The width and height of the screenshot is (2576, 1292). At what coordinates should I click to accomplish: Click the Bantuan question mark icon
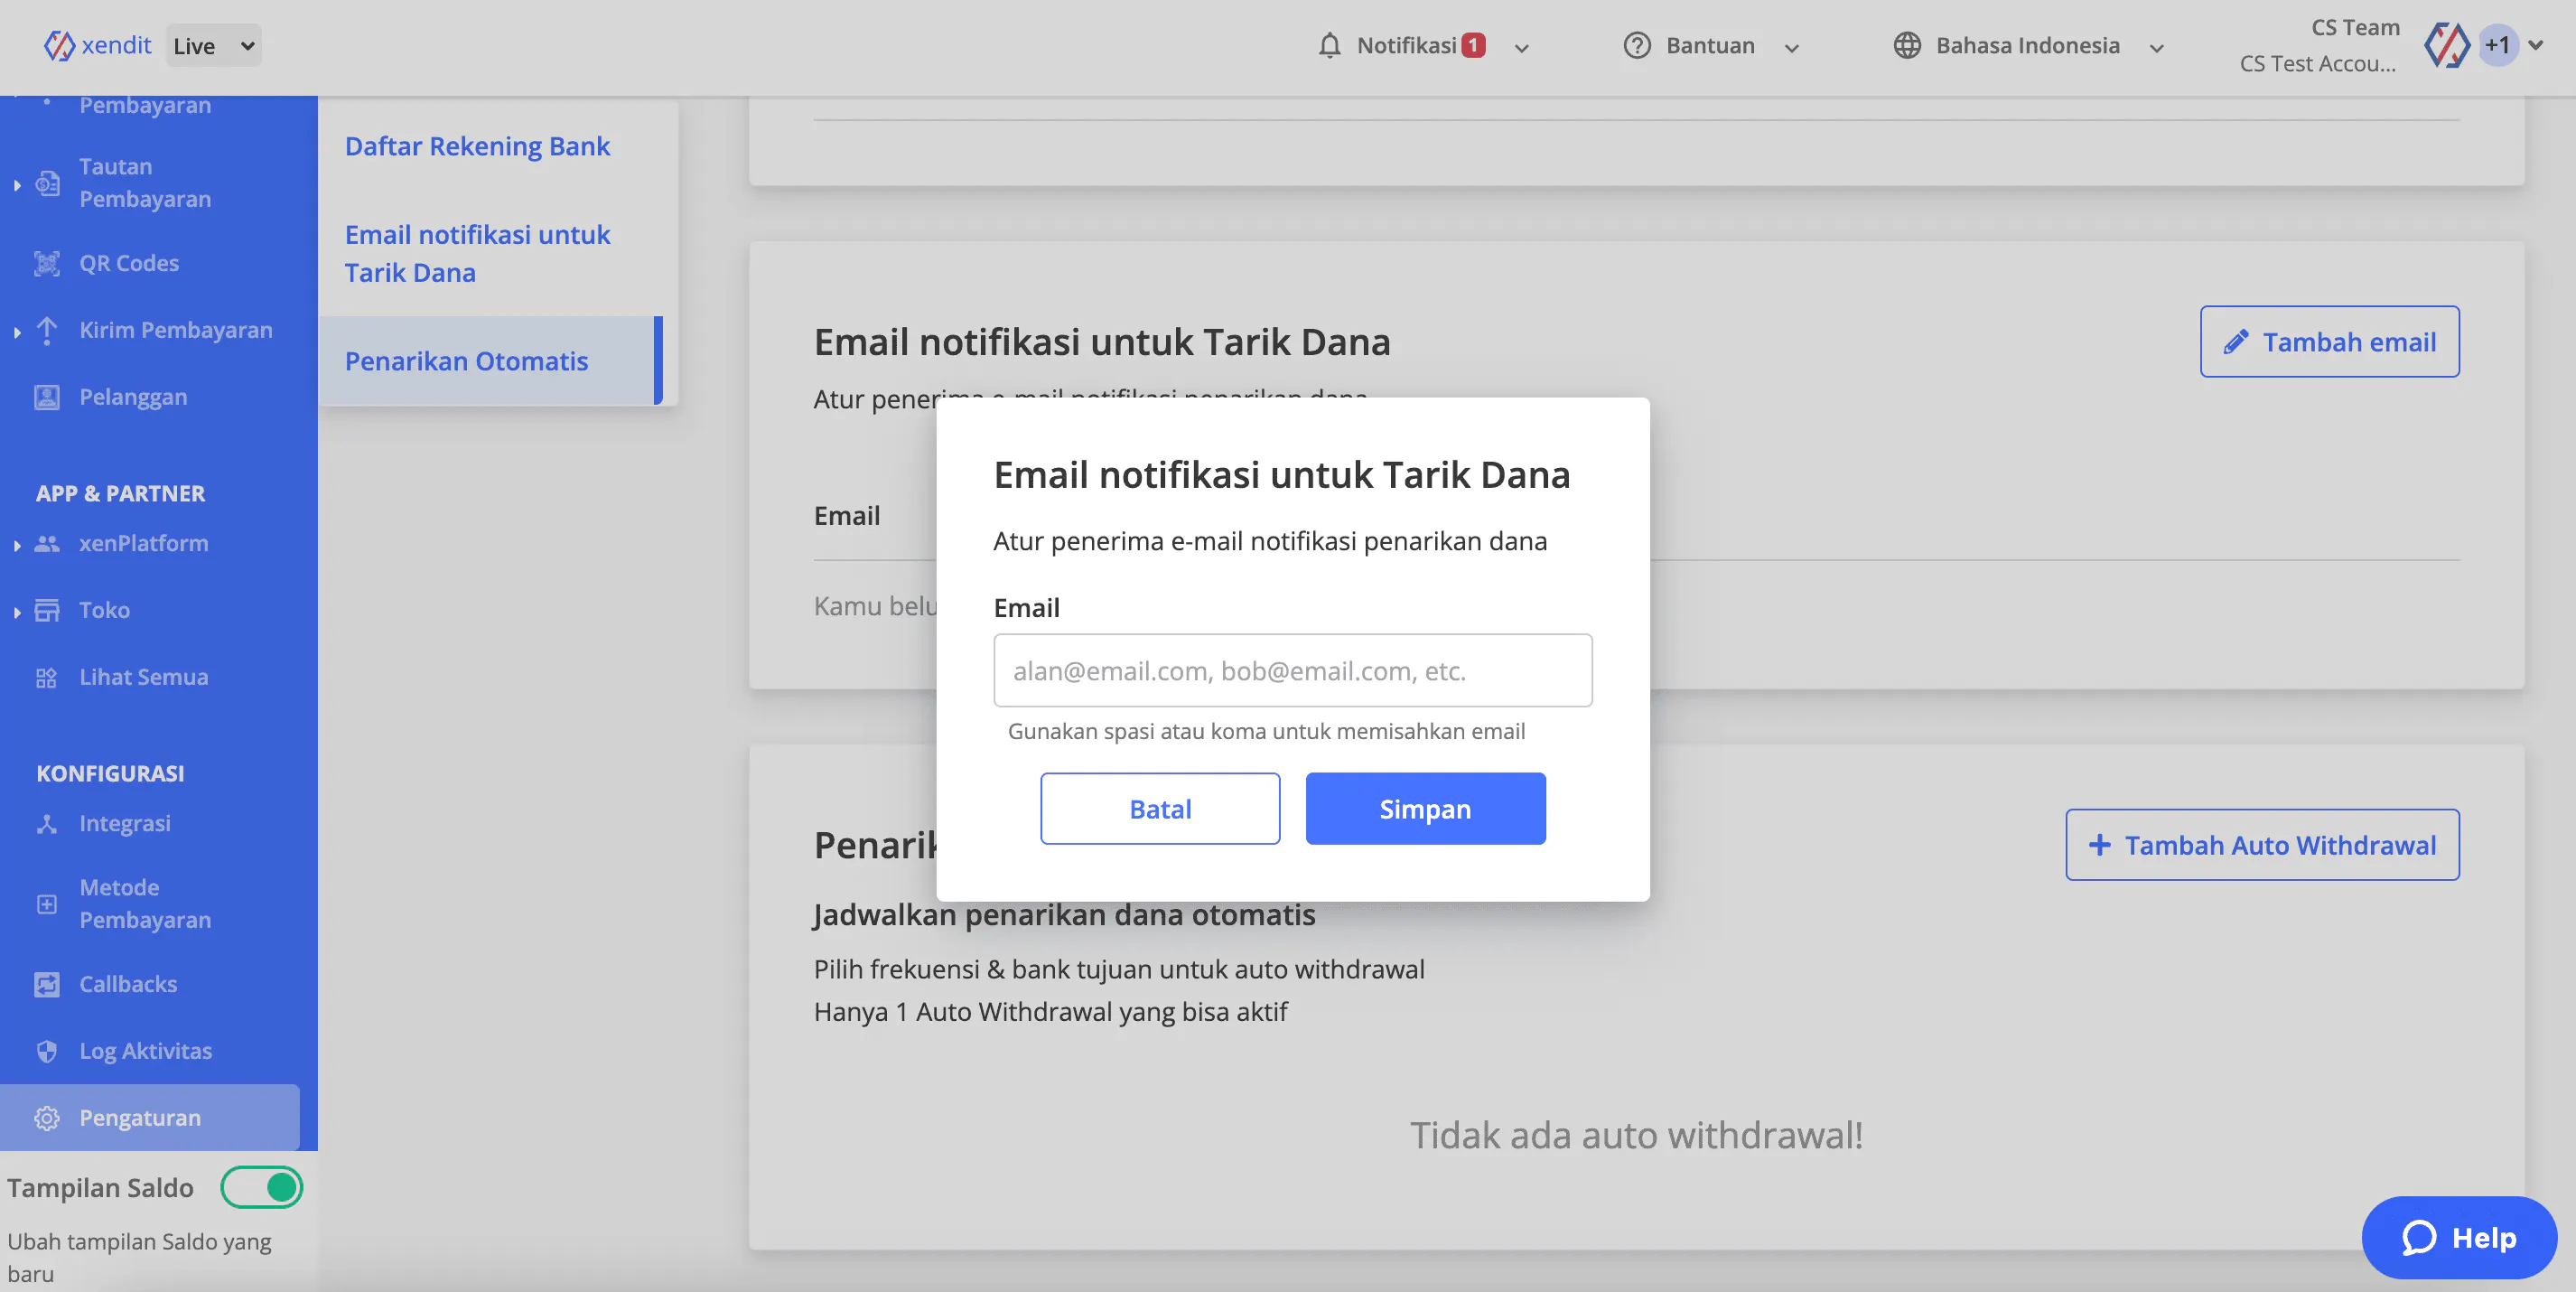1636,46
